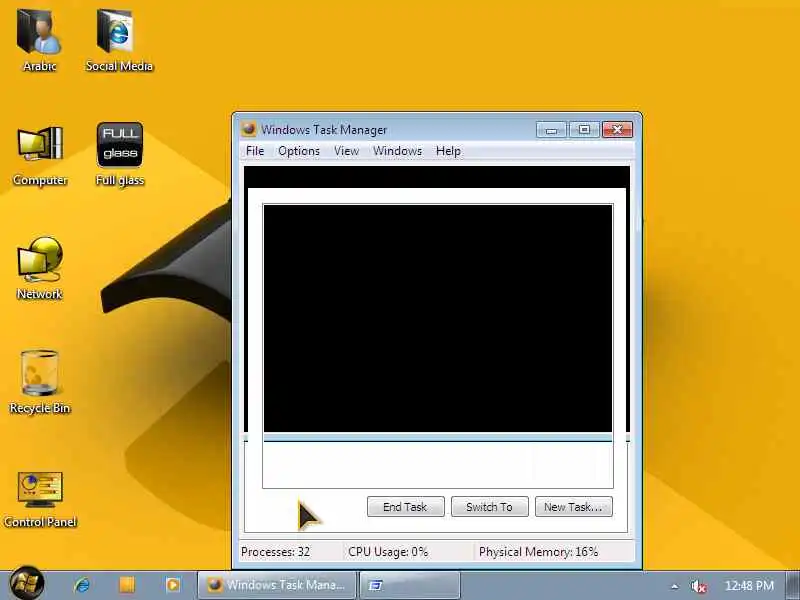
Task: Click the End Task button
Action: tap(406, 507)
